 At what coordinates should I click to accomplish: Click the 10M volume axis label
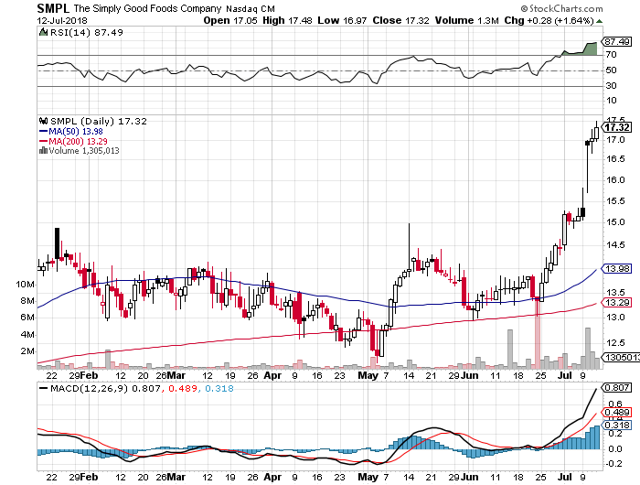(25, 284)
